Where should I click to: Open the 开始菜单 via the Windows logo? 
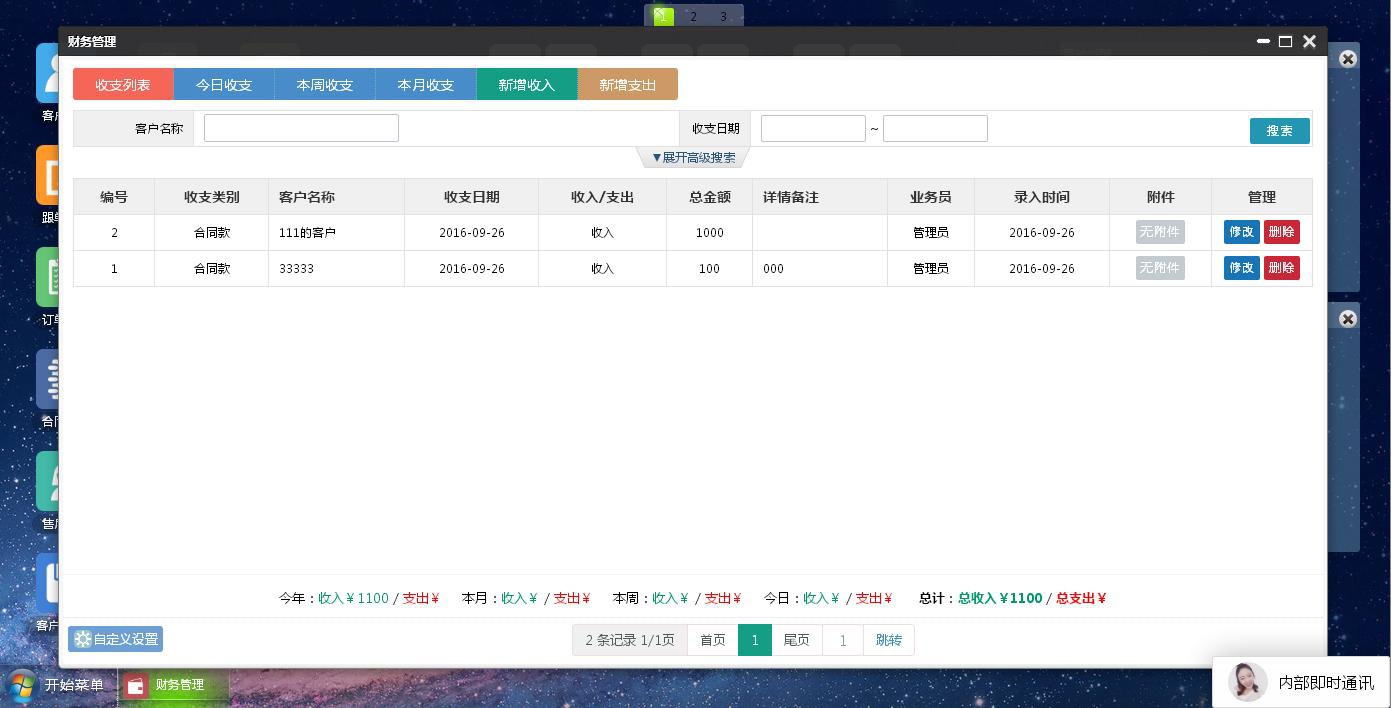click(x=20, y=685)
